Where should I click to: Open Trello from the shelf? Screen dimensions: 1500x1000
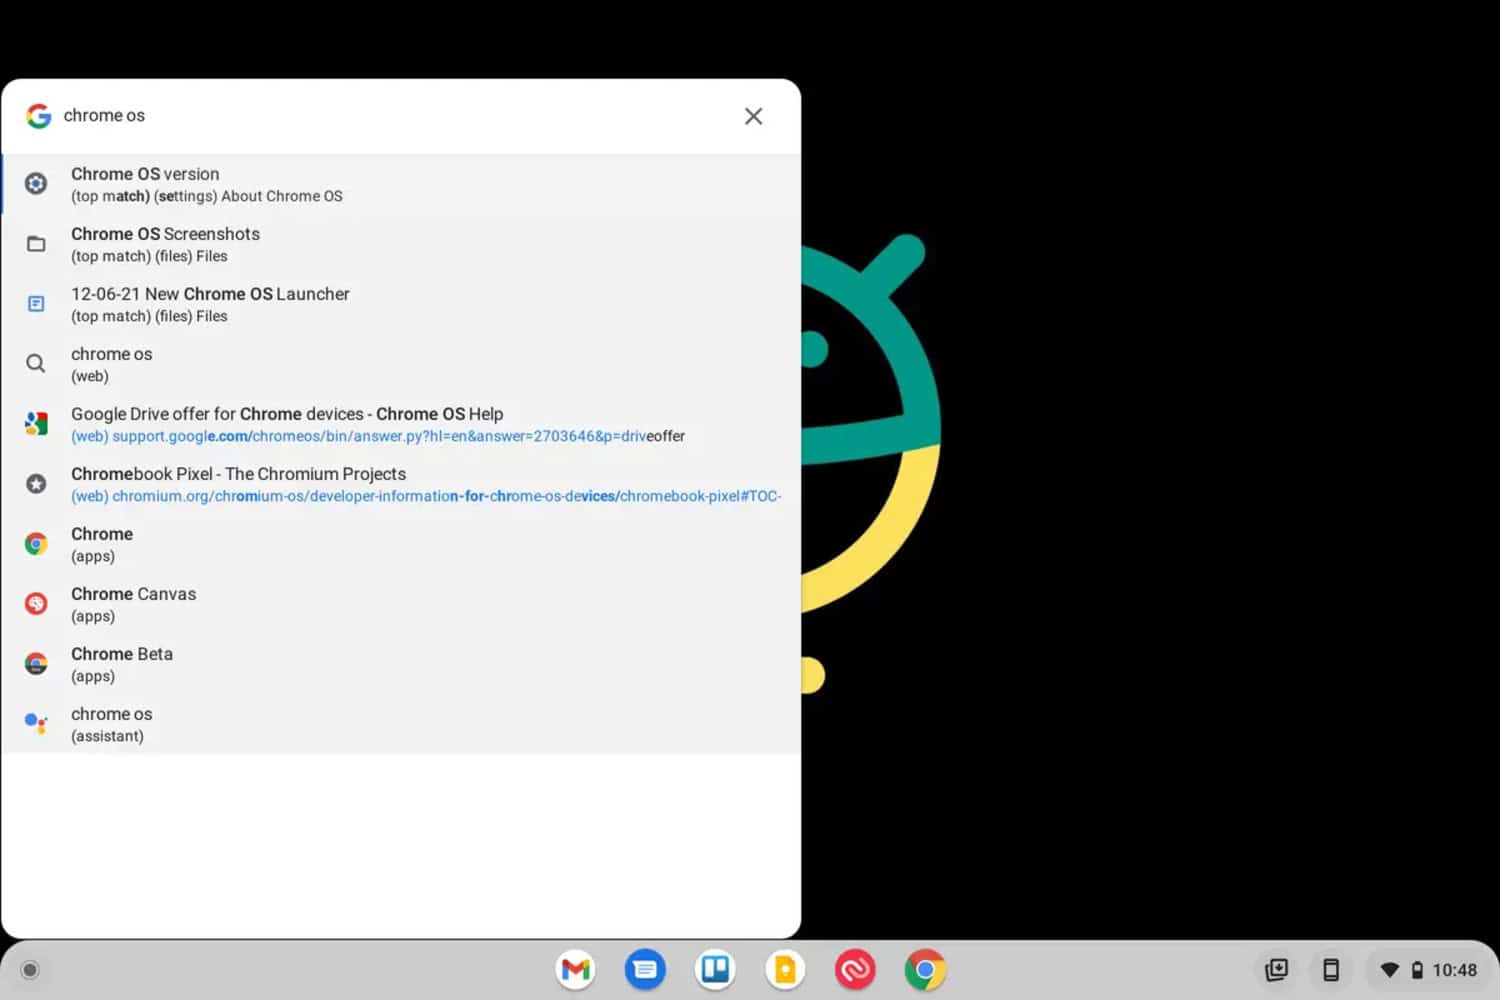pyautogui.click(x=716, y=969)
